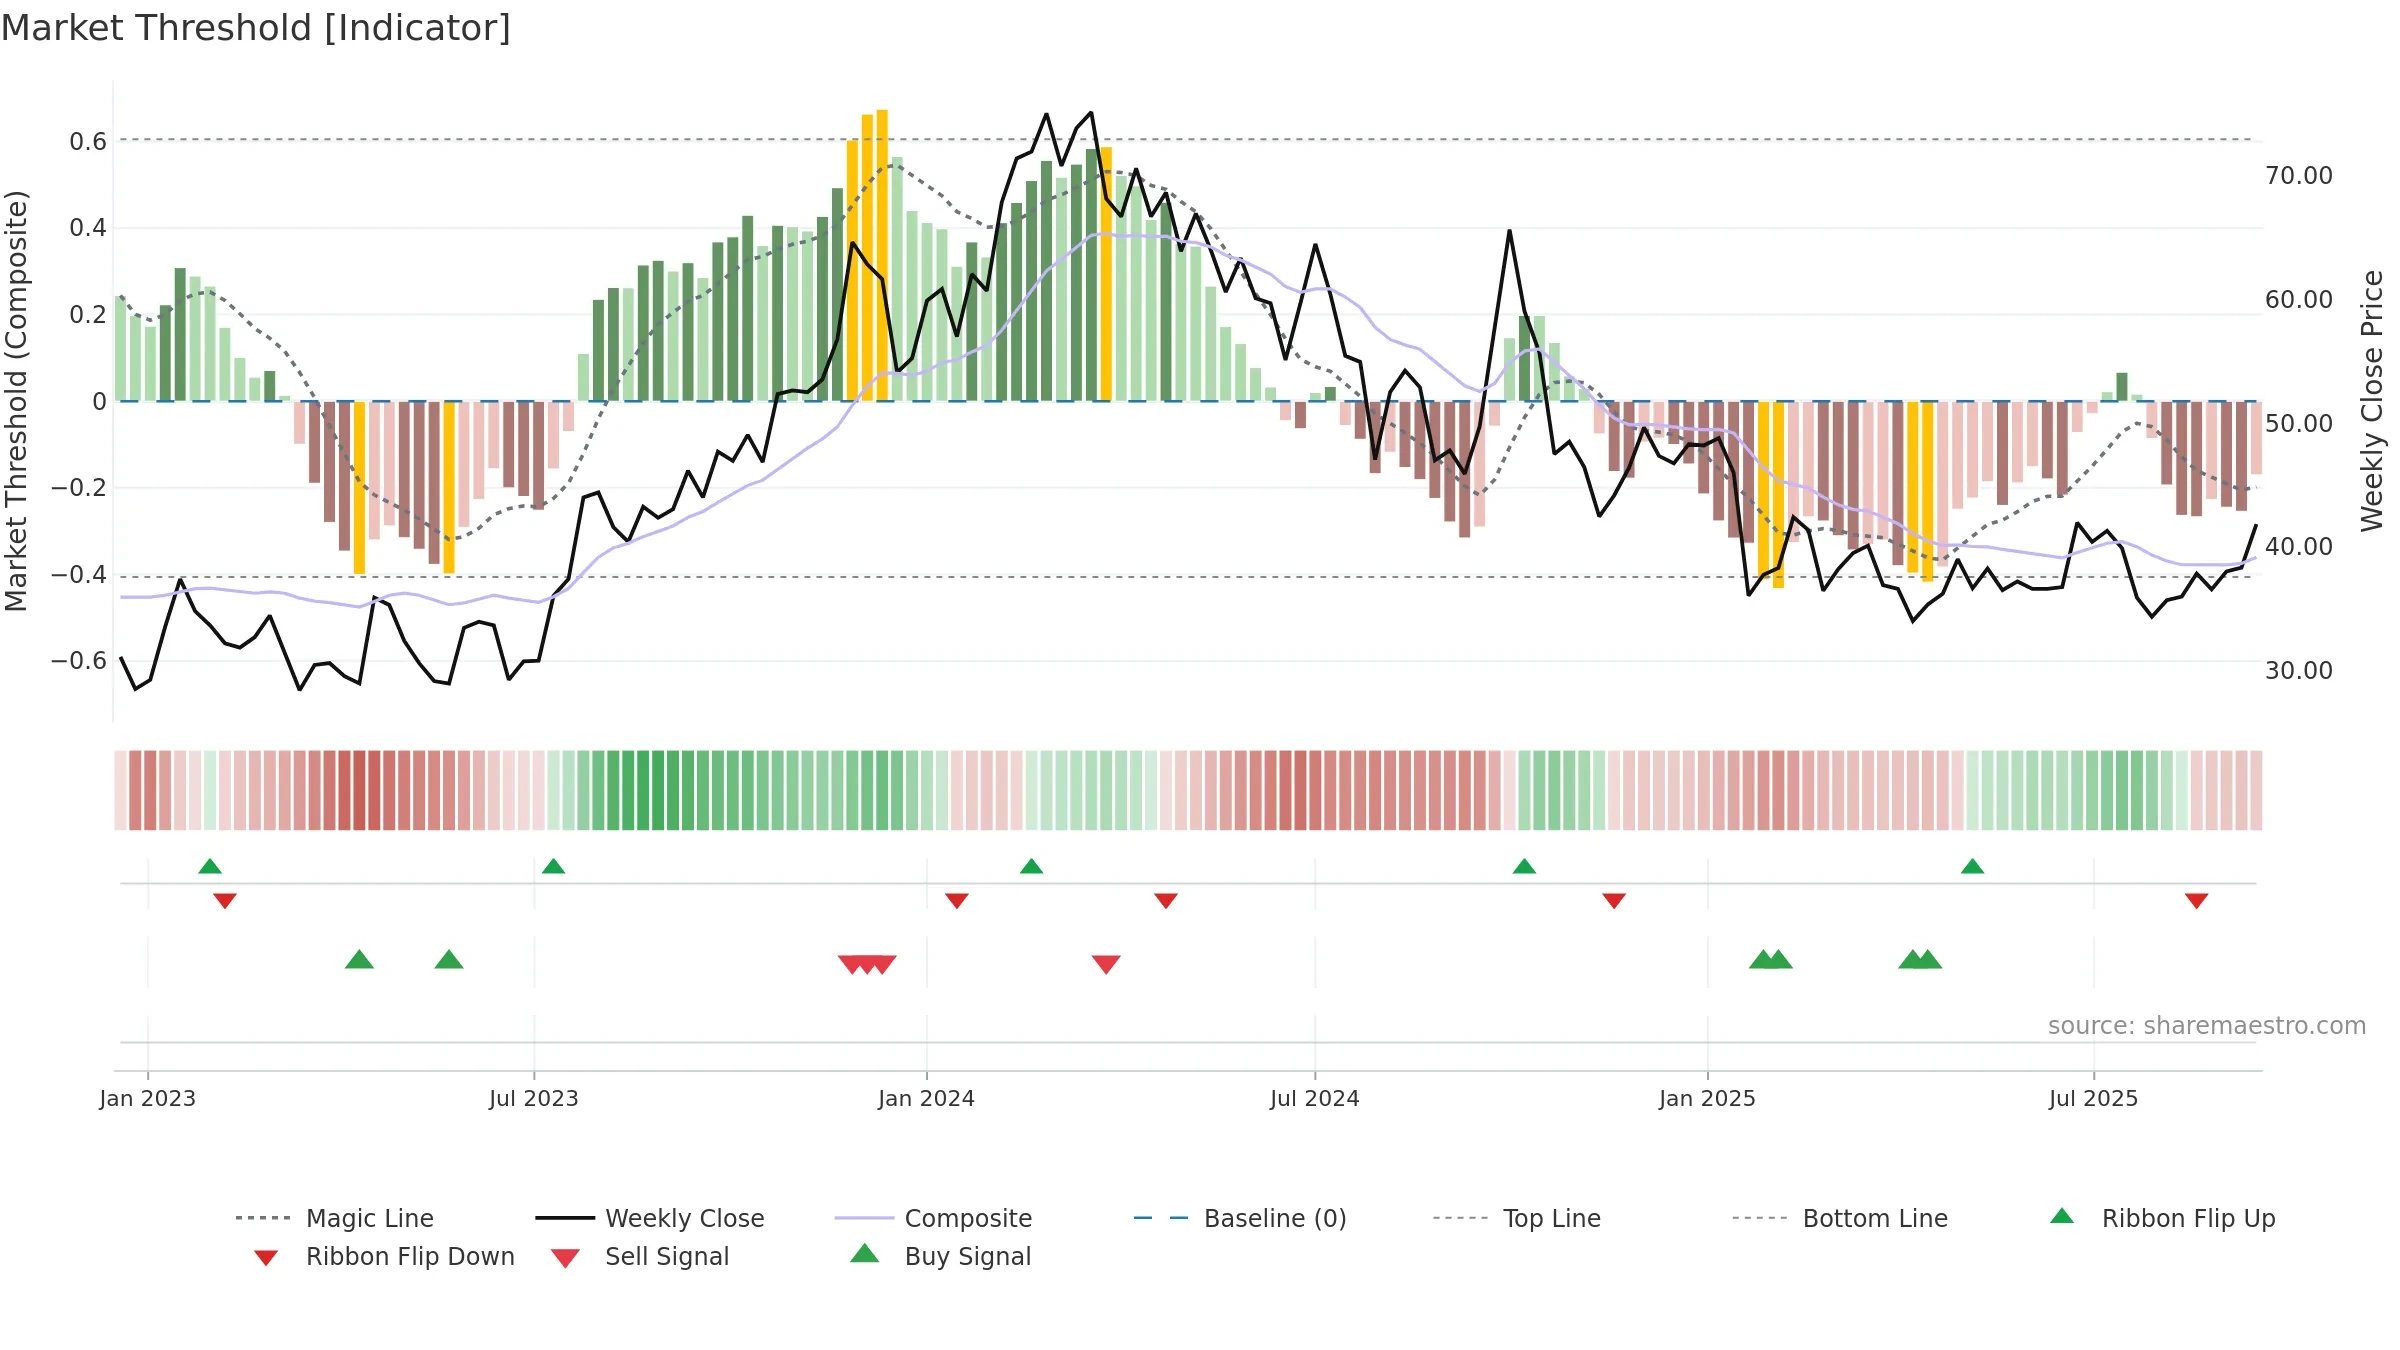Viewport: 2400px width, 1350px height.
Task: Click the ribbon flip down marker in early 2023
Action: [x=225, y=901]
